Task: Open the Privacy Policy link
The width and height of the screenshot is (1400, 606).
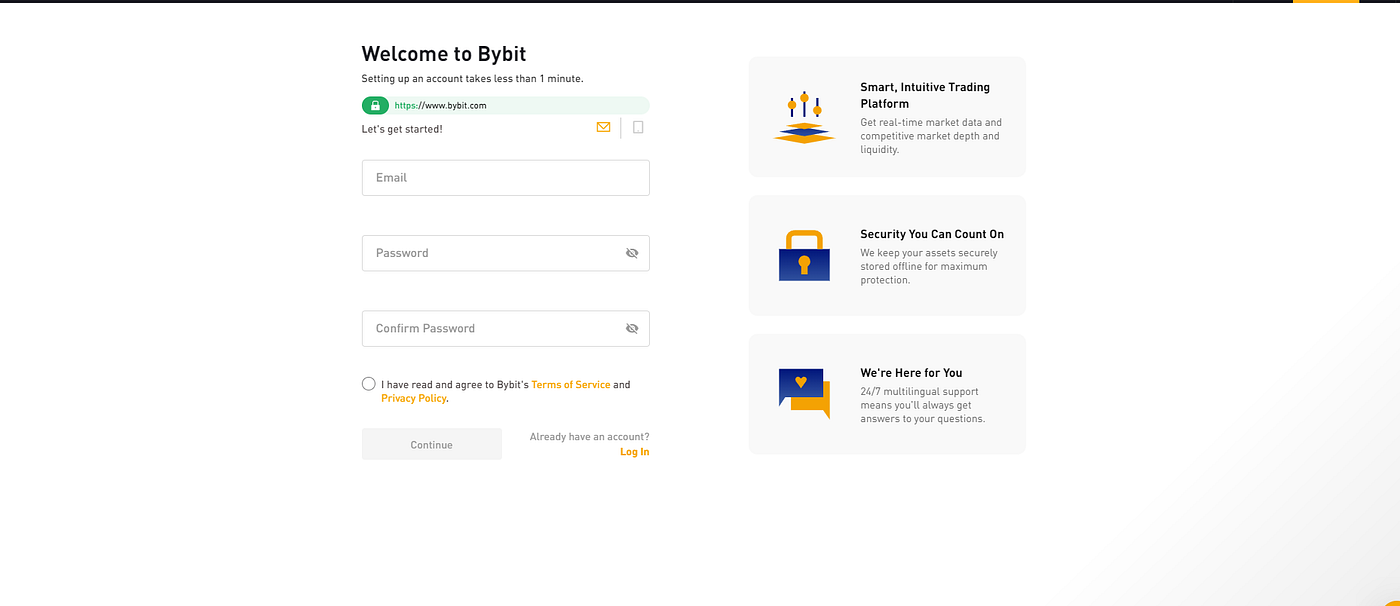Action: [413, 398]
